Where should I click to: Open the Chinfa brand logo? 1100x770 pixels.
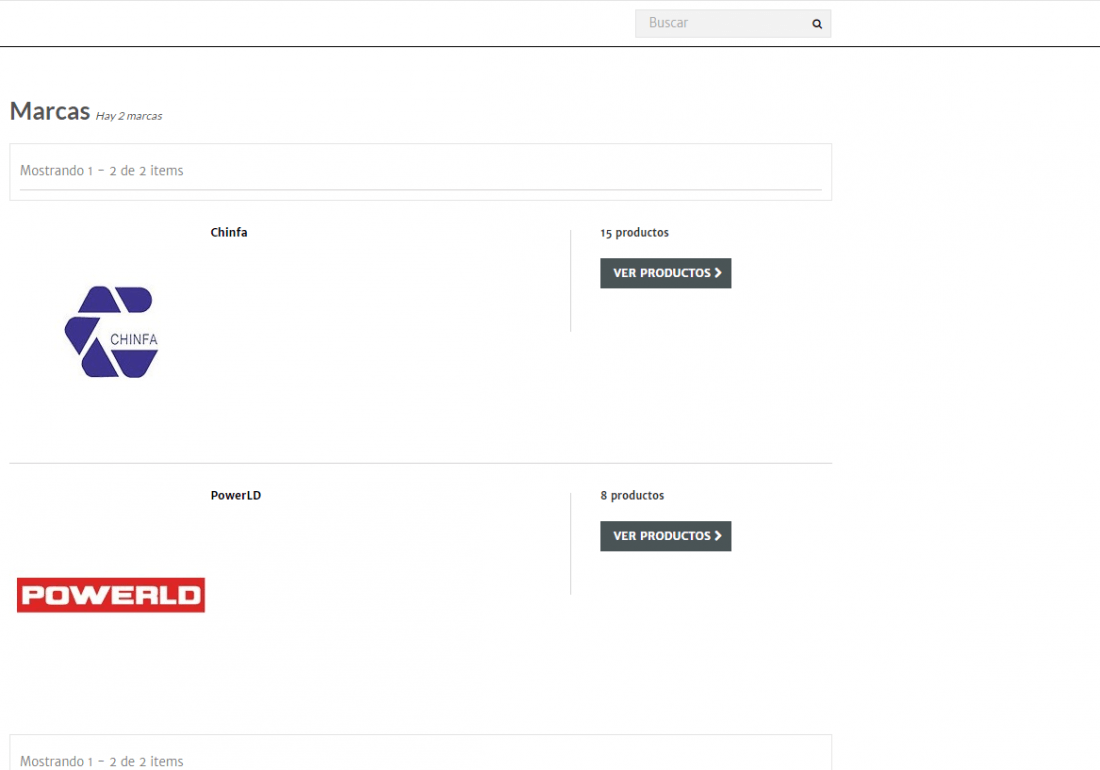112,332
